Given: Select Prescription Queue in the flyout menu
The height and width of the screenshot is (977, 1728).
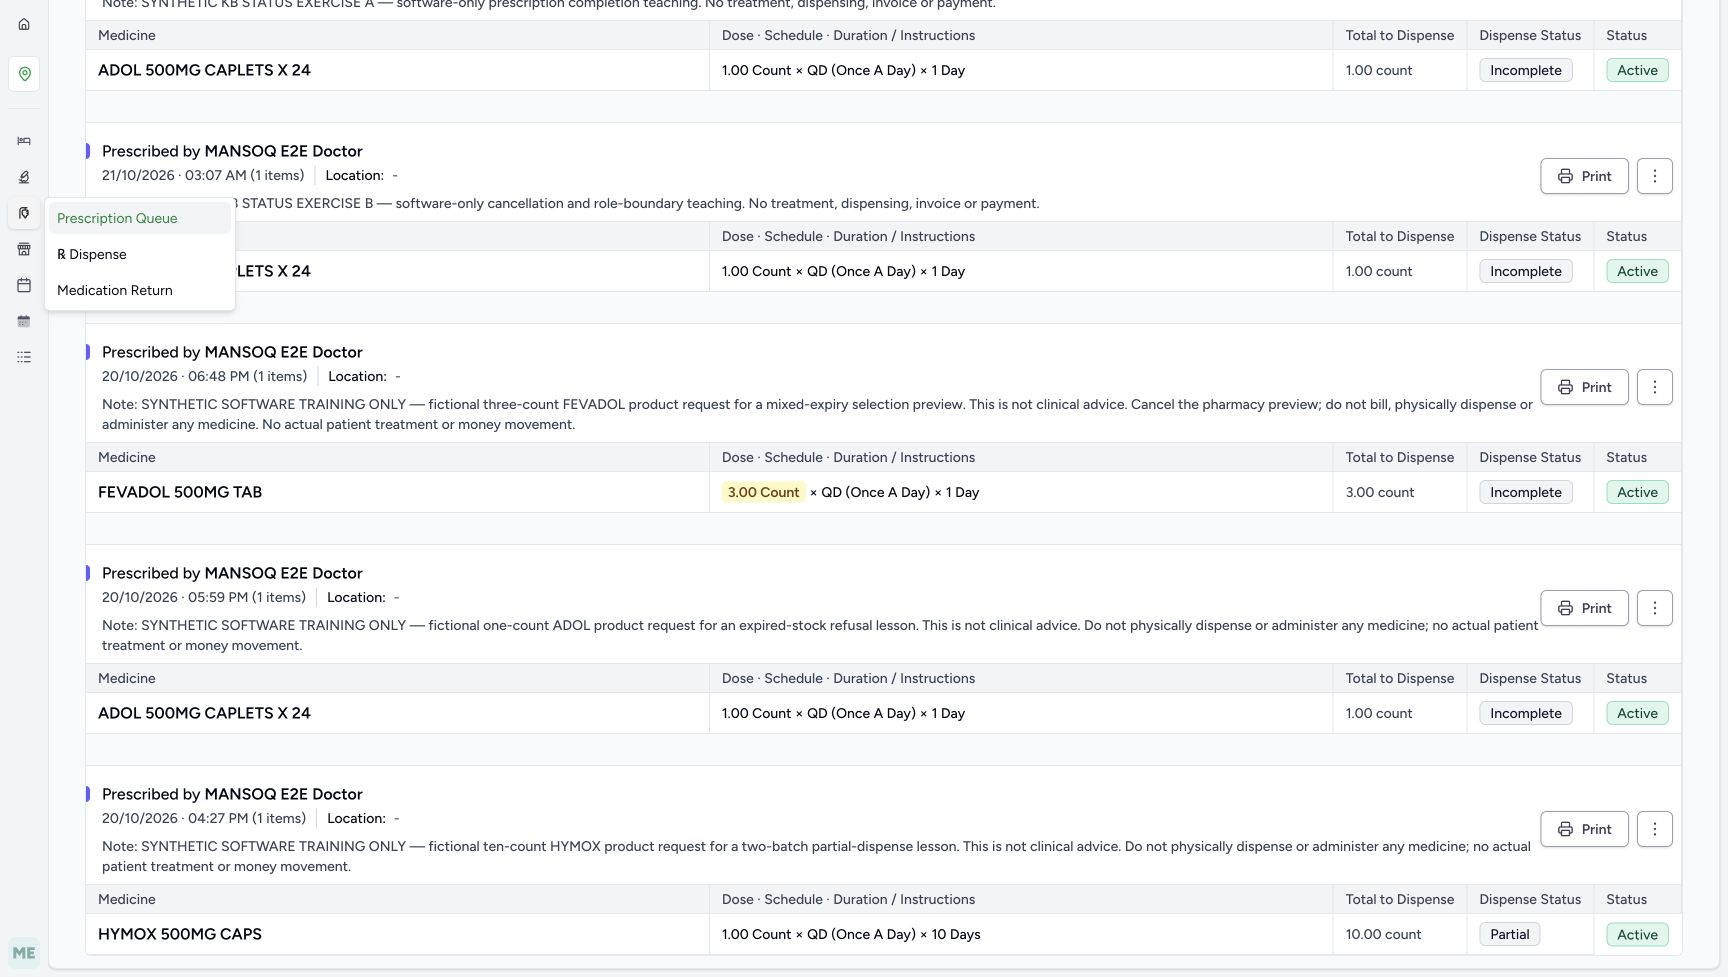Looking at the screenshot, I should click(140, 218).
